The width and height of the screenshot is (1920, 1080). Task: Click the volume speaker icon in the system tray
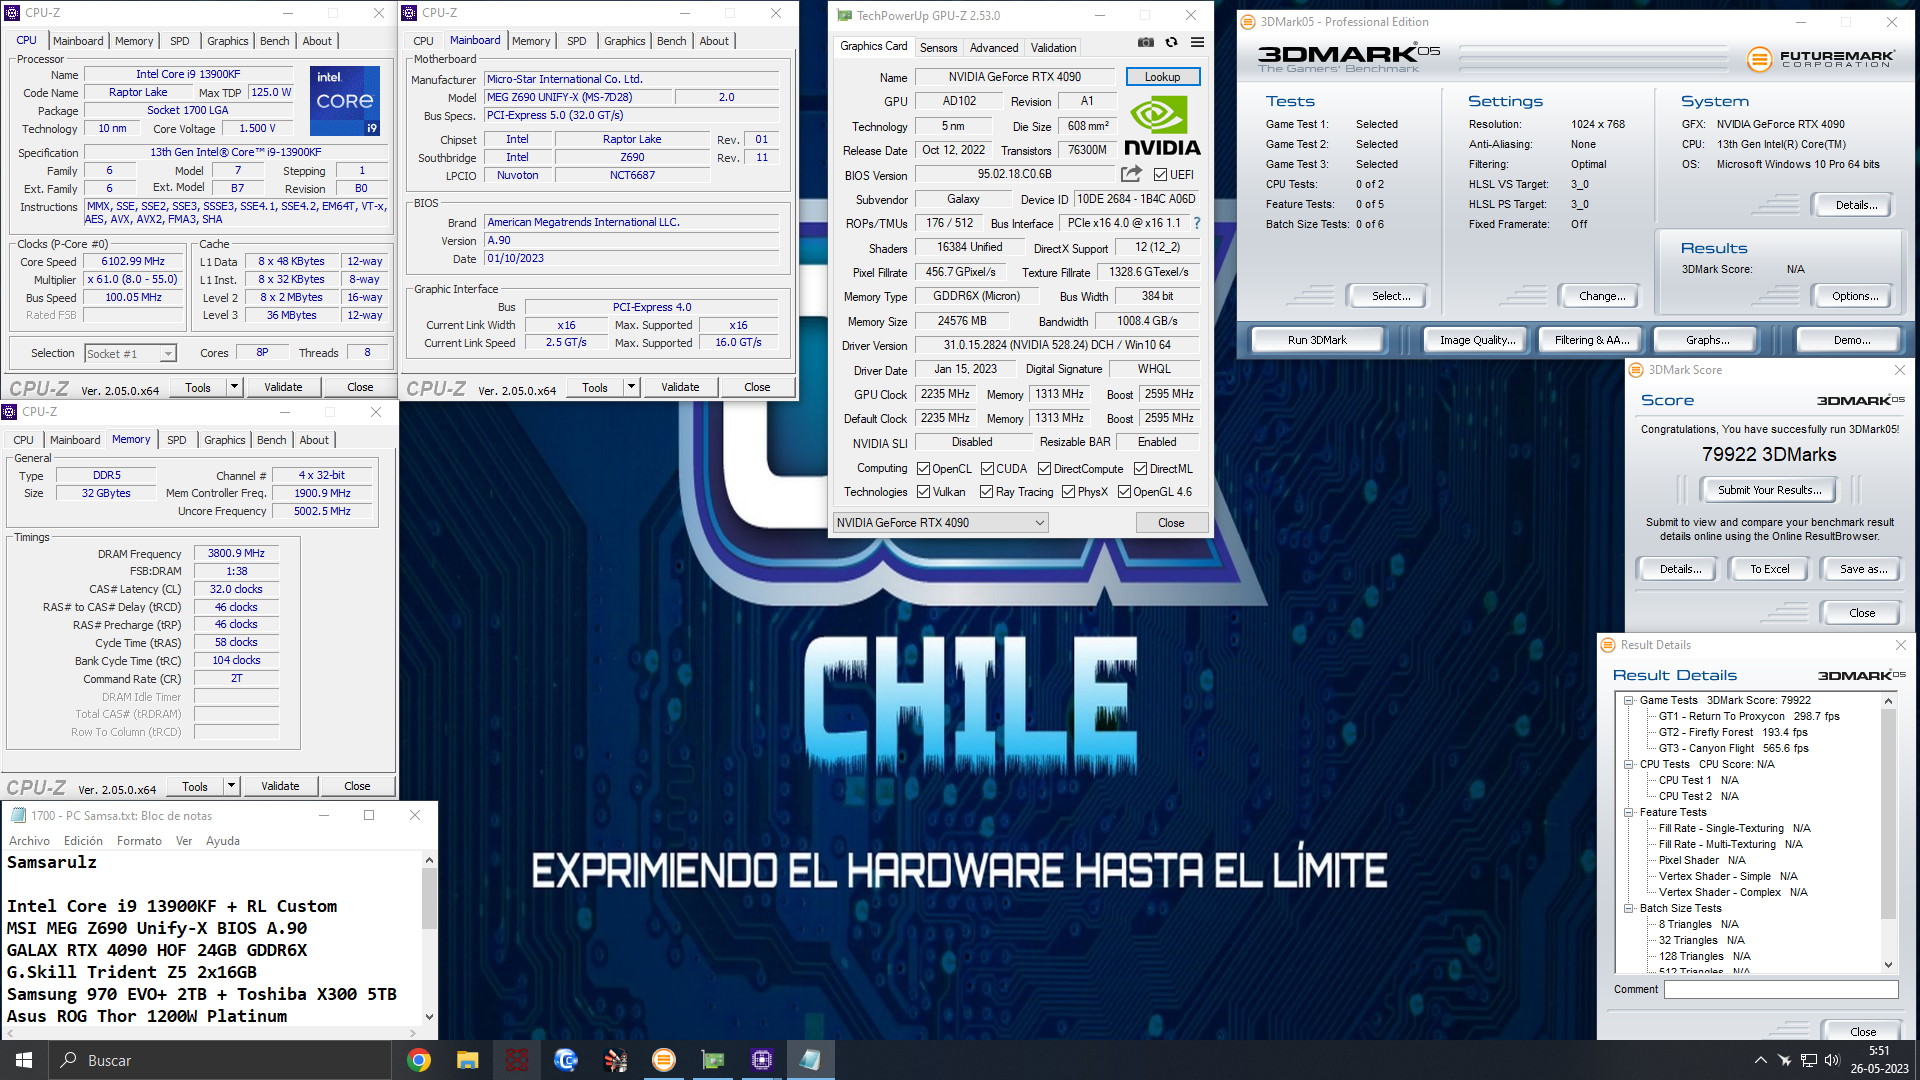coord(1832,1060)
